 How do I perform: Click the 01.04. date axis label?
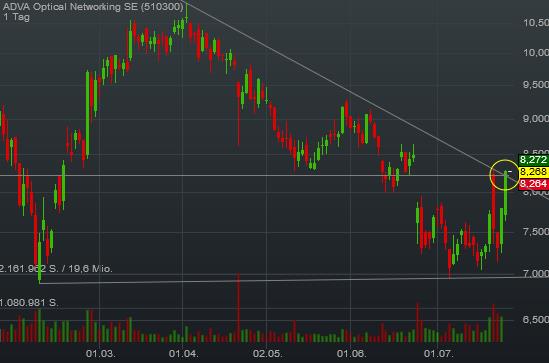tap(183, 353)
